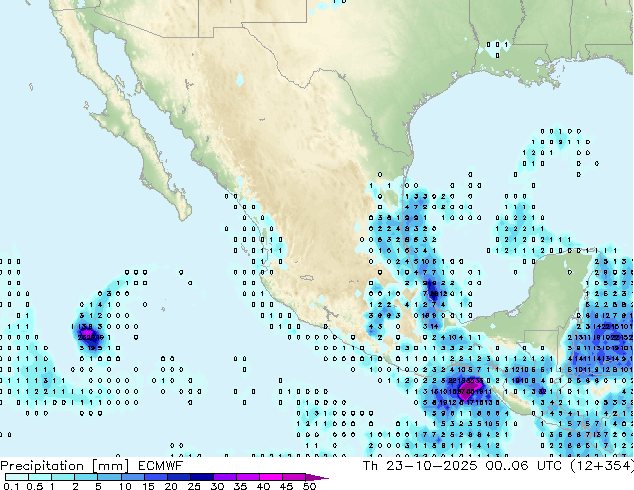The image size is (634, 490).
Task: Click the '00..06 UTC' time range text
Action: pos(524,466)
